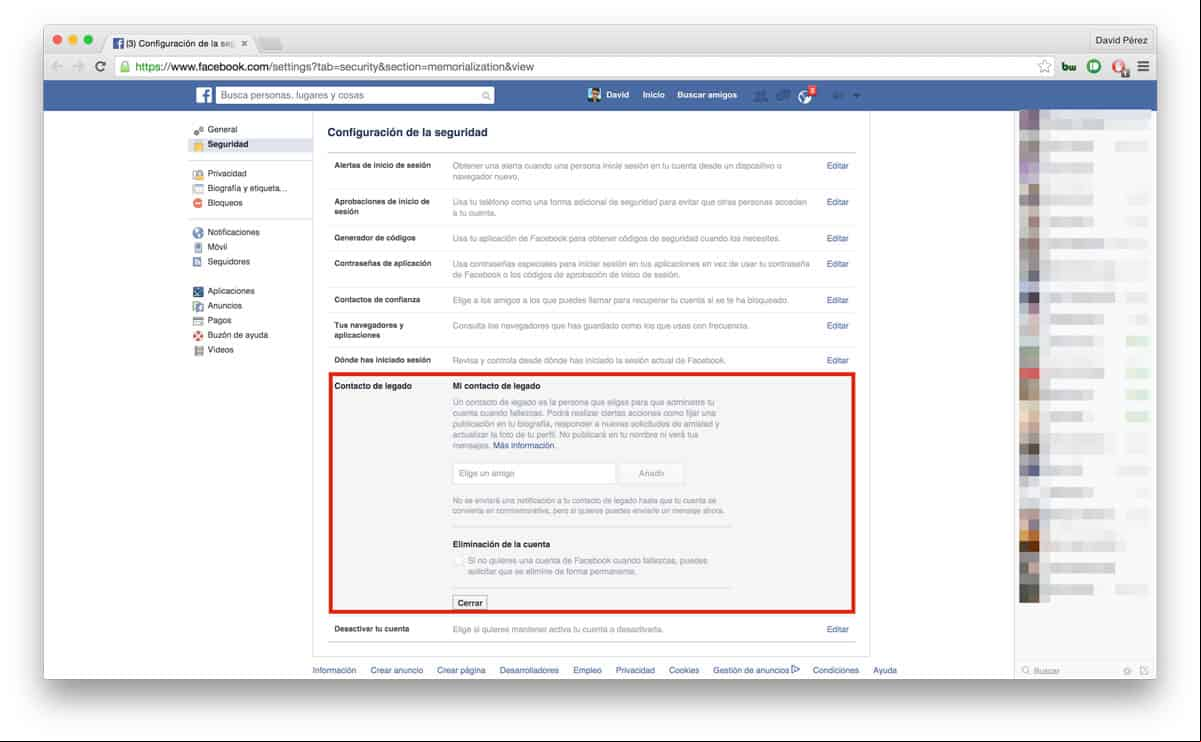Open a new browser tab
This screenshot has width=1201, height=742.
(271, 44)
